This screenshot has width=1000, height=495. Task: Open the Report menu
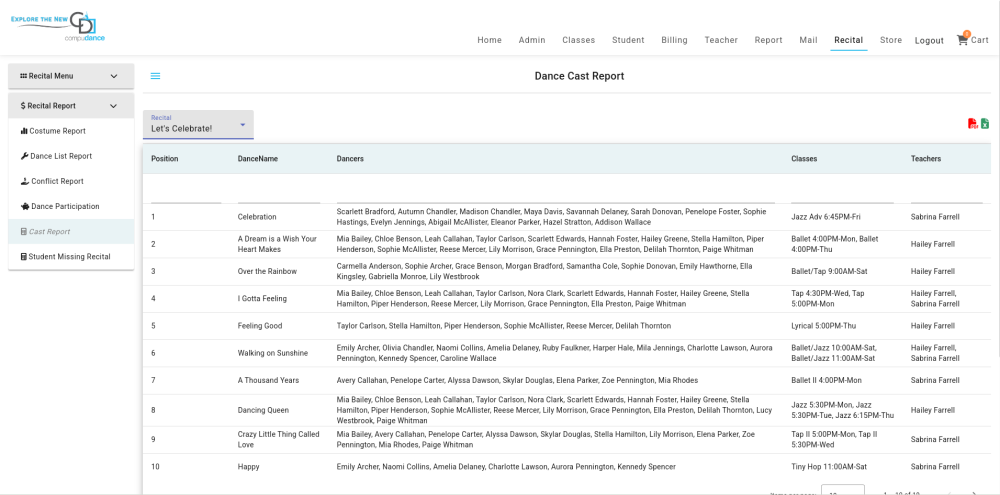[768, 40]
